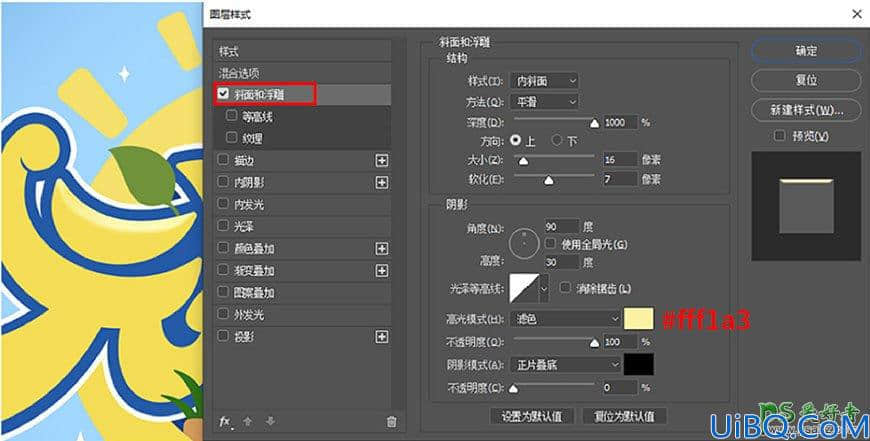Open the 方法 dropdown showing 平滑
Viewport: 870px width, 441px height.
click(x=544, y=102)
